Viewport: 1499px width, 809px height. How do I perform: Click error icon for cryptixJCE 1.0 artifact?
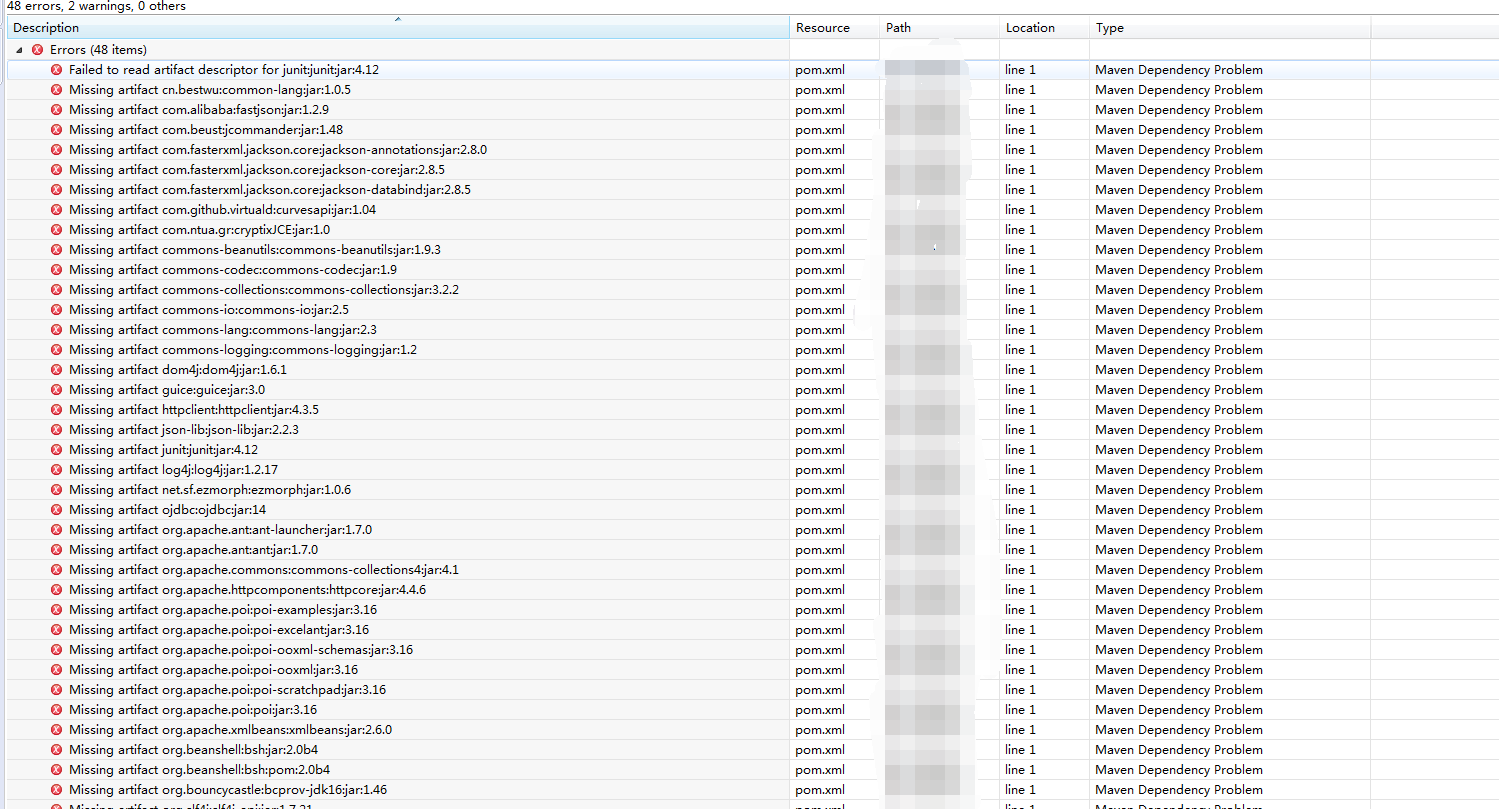click(x=57, y=230)
